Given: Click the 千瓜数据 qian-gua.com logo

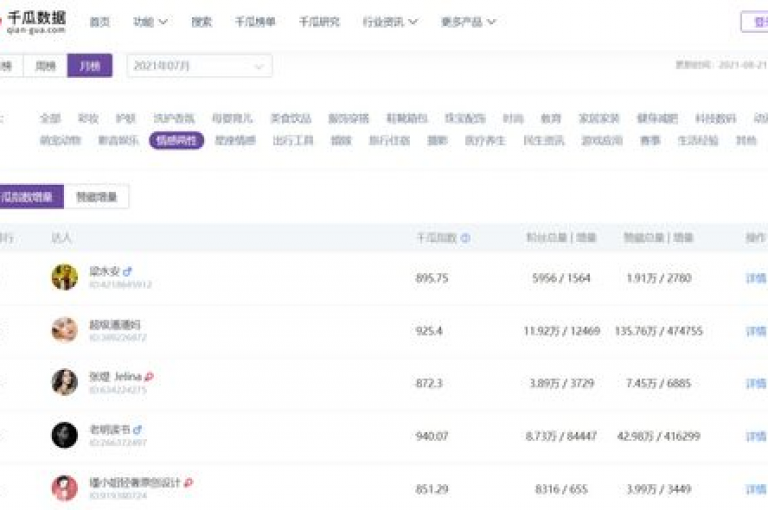Looking at the screenshot, I should (x=33, y=23).
